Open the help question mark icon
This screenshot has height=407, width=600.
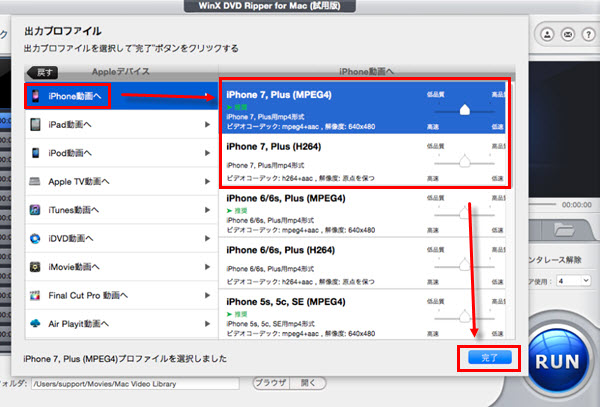point(589,34)
